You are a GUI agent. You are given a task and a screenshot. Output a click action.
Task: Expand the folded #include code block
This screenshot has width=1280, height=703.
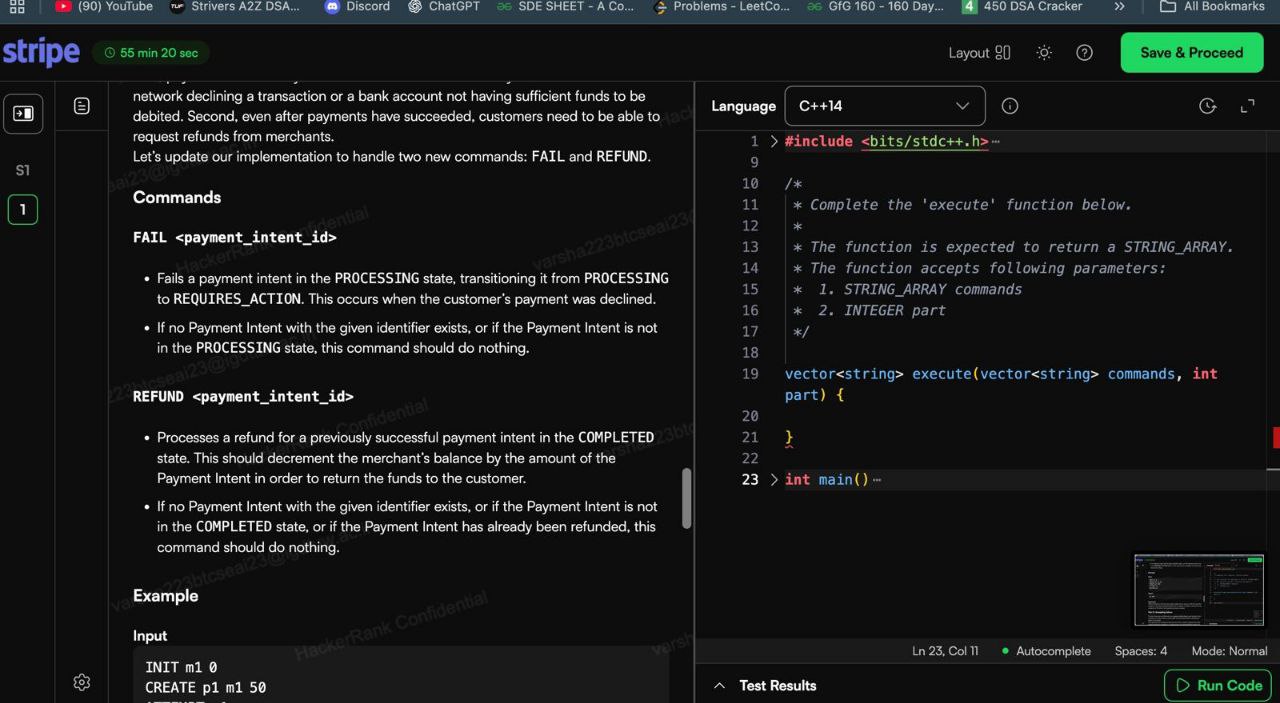point(773,142)
